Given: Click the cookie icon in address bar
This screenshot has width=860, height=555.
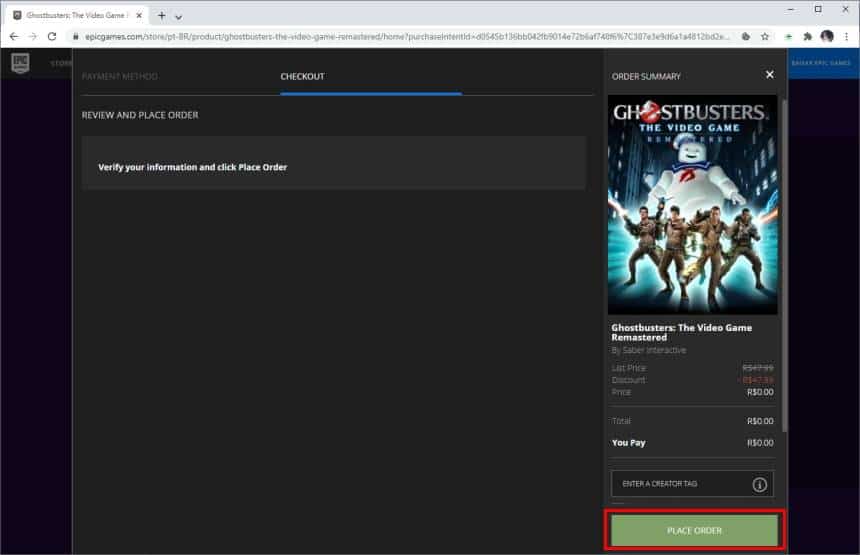Looking at the screenshot, I should click(745, 37).
